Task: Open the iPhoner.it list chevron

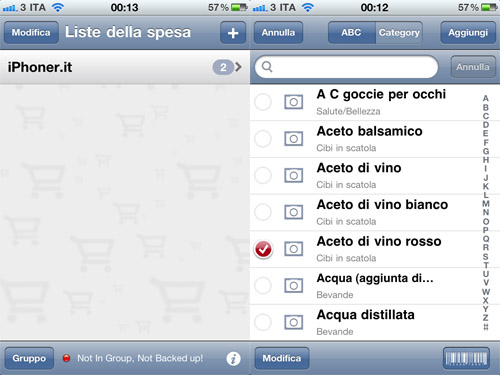Action: click(x=238, y=67)
